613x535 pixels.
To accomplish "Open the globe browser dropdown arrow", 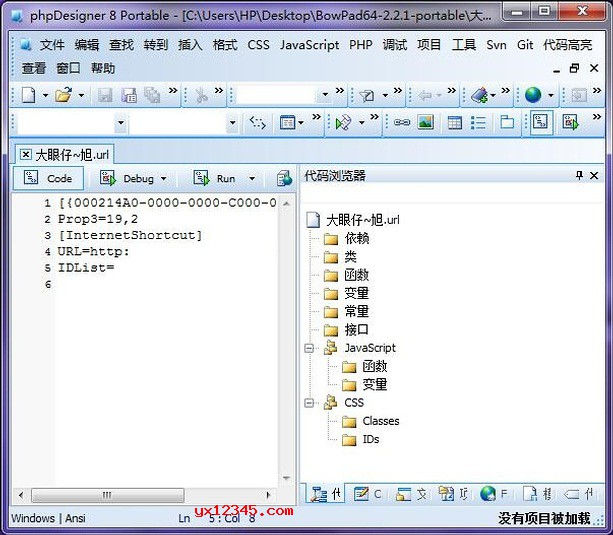I will [551, 95].
